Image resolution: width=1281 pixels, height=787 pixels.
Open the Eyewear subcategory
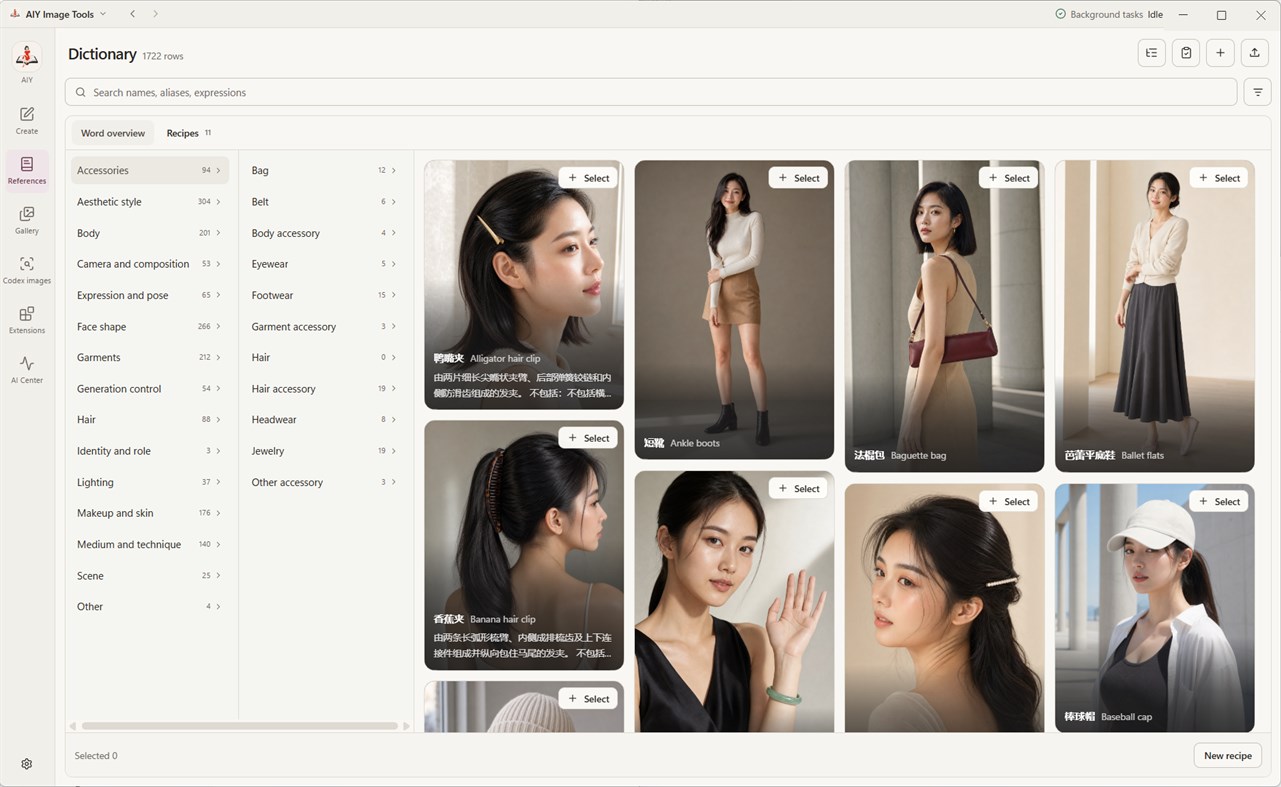pyautogui.click(x=324, y=264)
